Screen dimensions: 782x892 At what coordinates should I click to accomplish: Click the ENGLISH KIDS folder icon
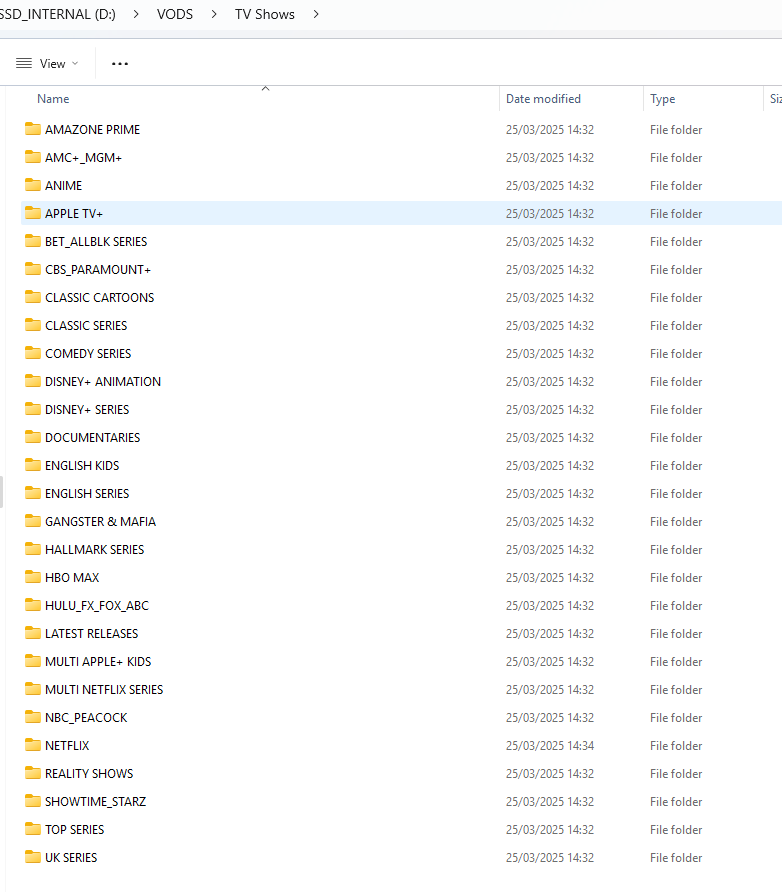[x=33, y=465]
